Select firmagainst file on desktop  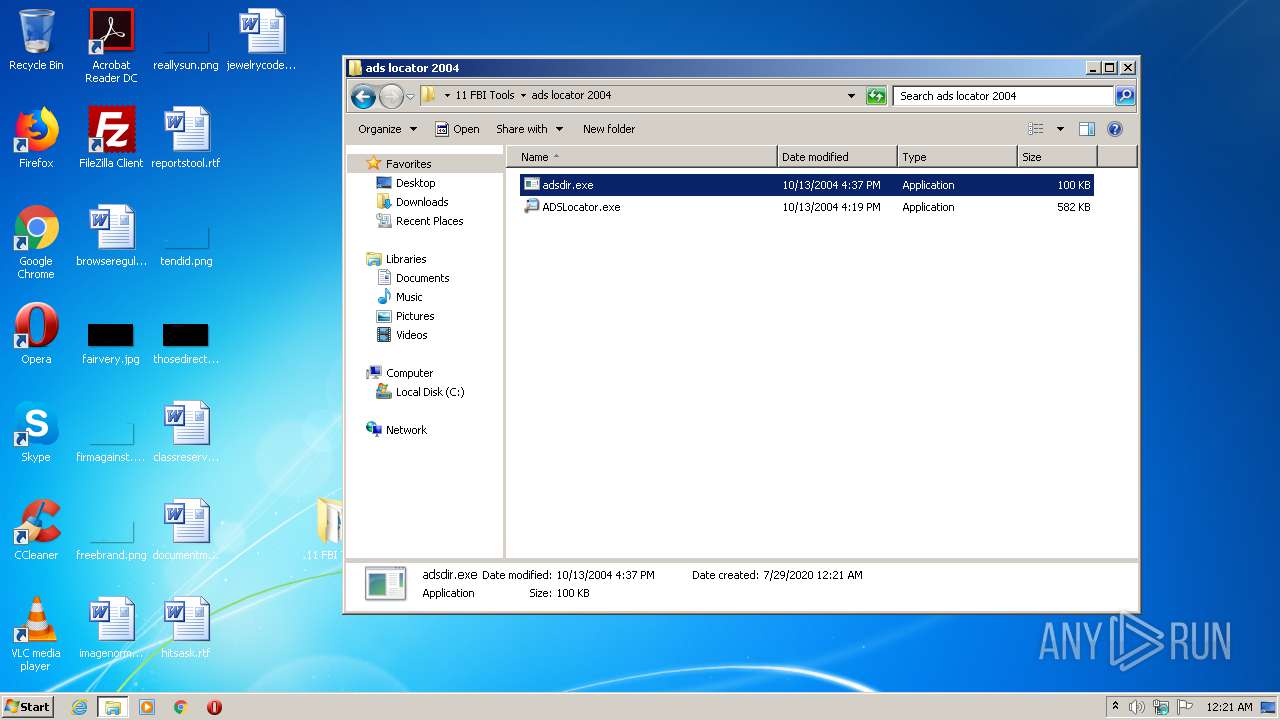pos(111,442)
